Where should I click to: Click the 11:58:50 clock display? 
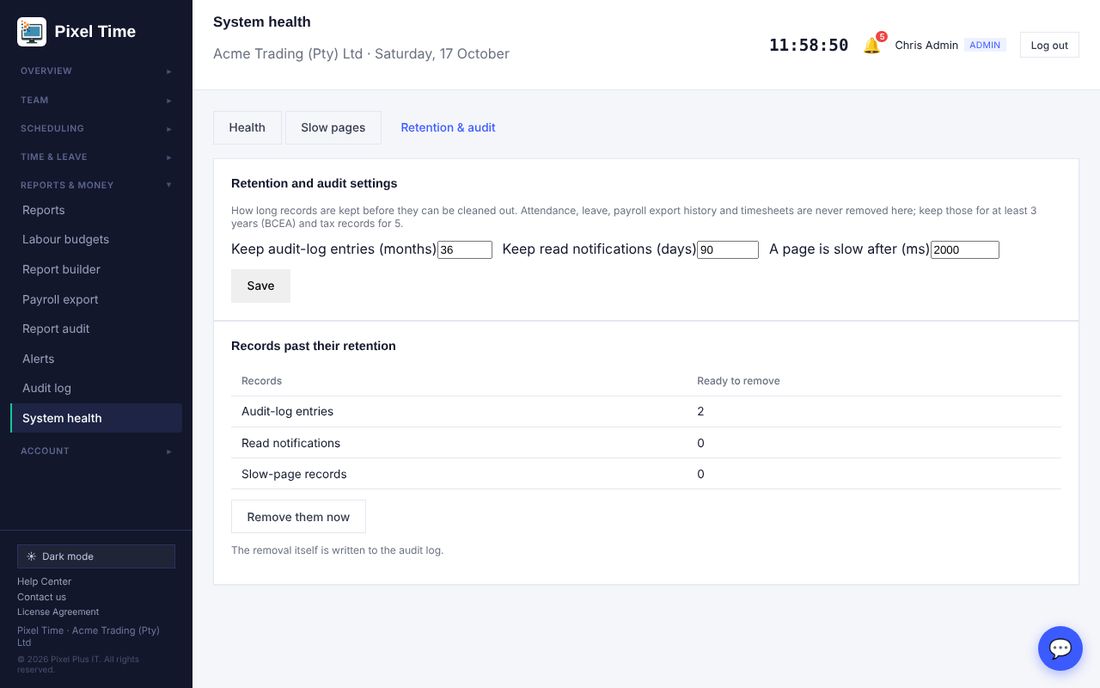coord(808,46)
